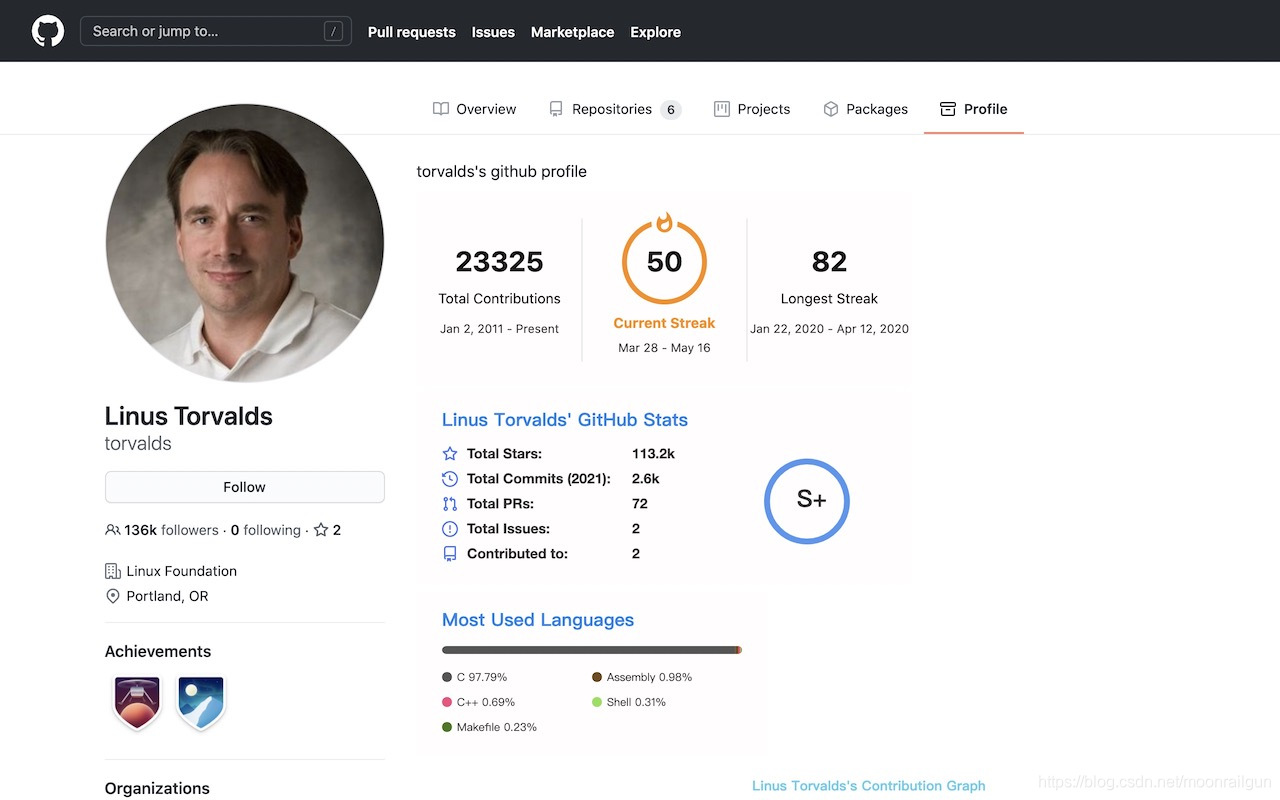Click the Makefile 0.23% dark green dot
Viewport: 1280px width, 800px height.
pyautogui.click(x=447, y=727)
